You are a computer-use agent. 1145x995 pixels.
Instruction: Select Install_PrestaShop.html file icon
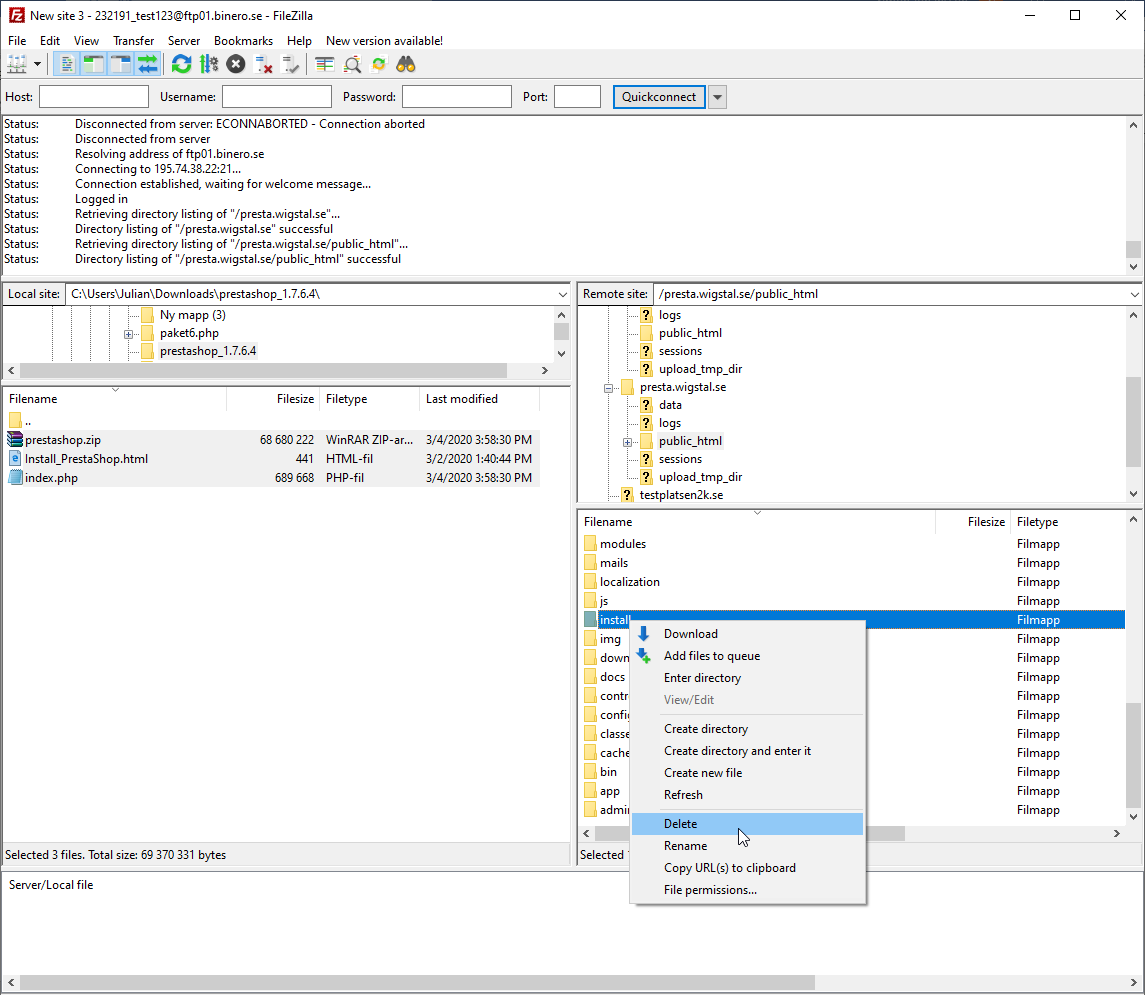15,458
